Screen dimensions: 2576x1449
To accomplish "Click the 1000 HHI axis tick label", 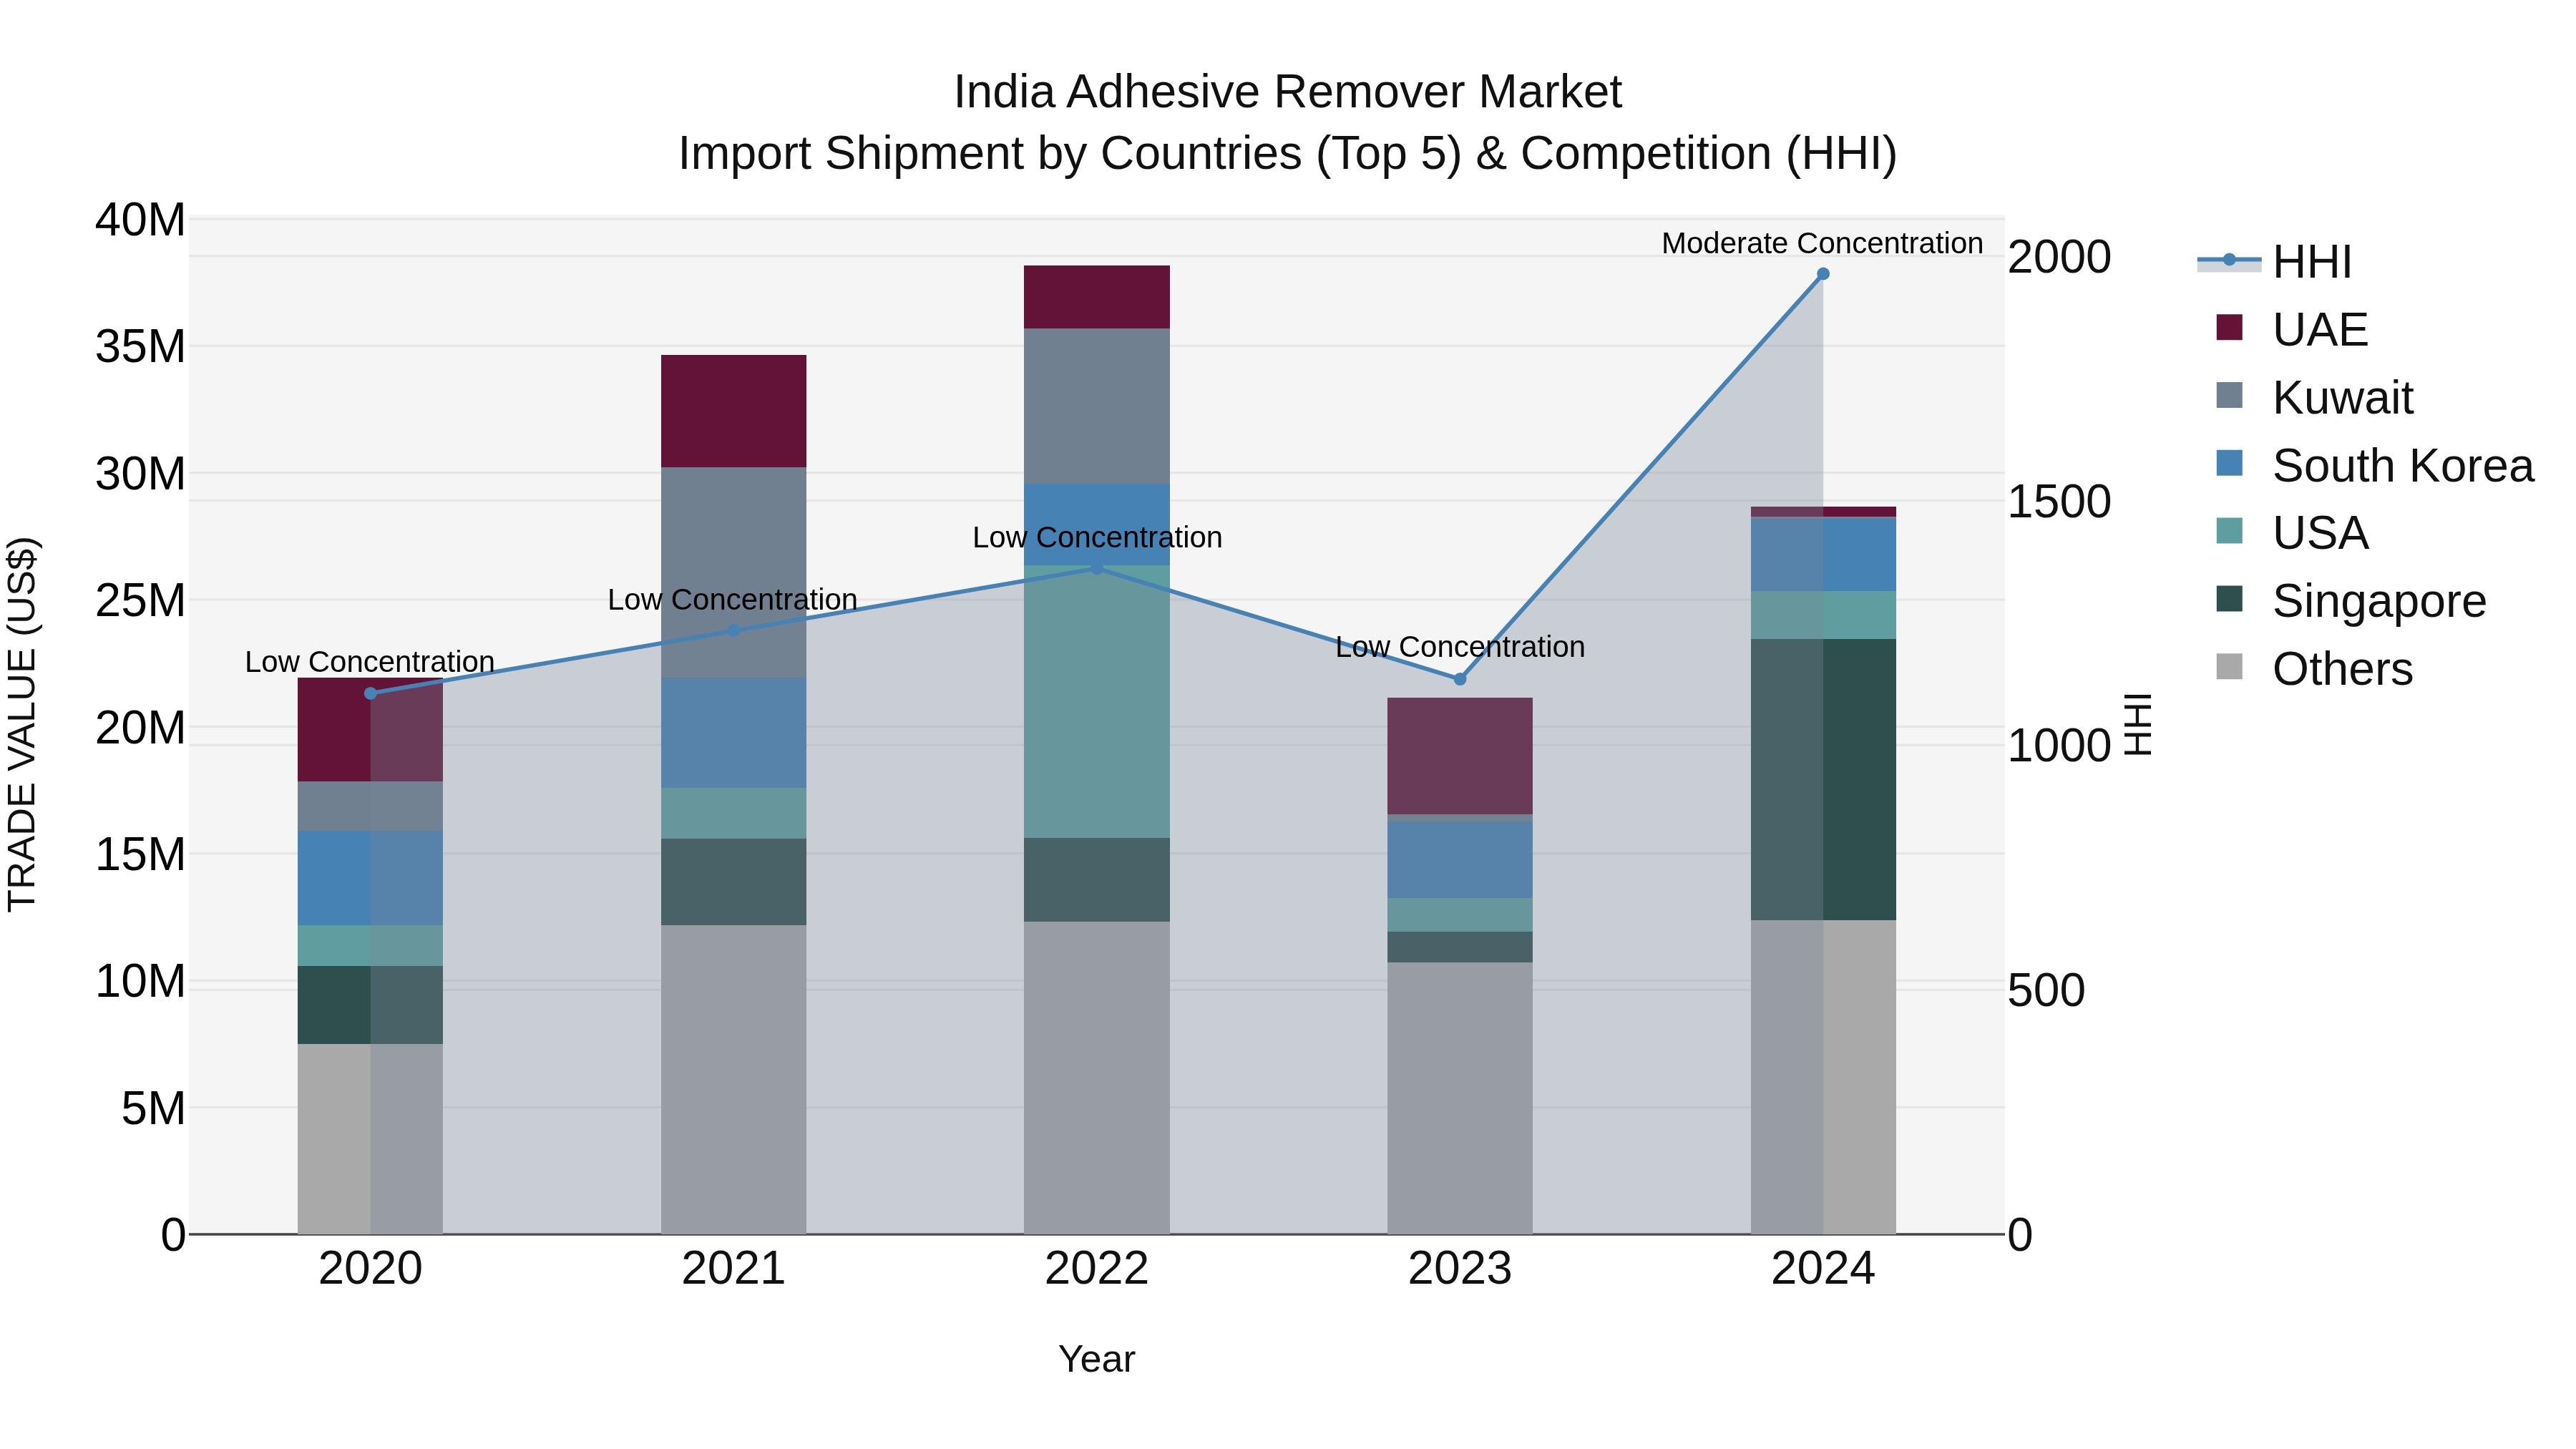I will click(2059, 746).
